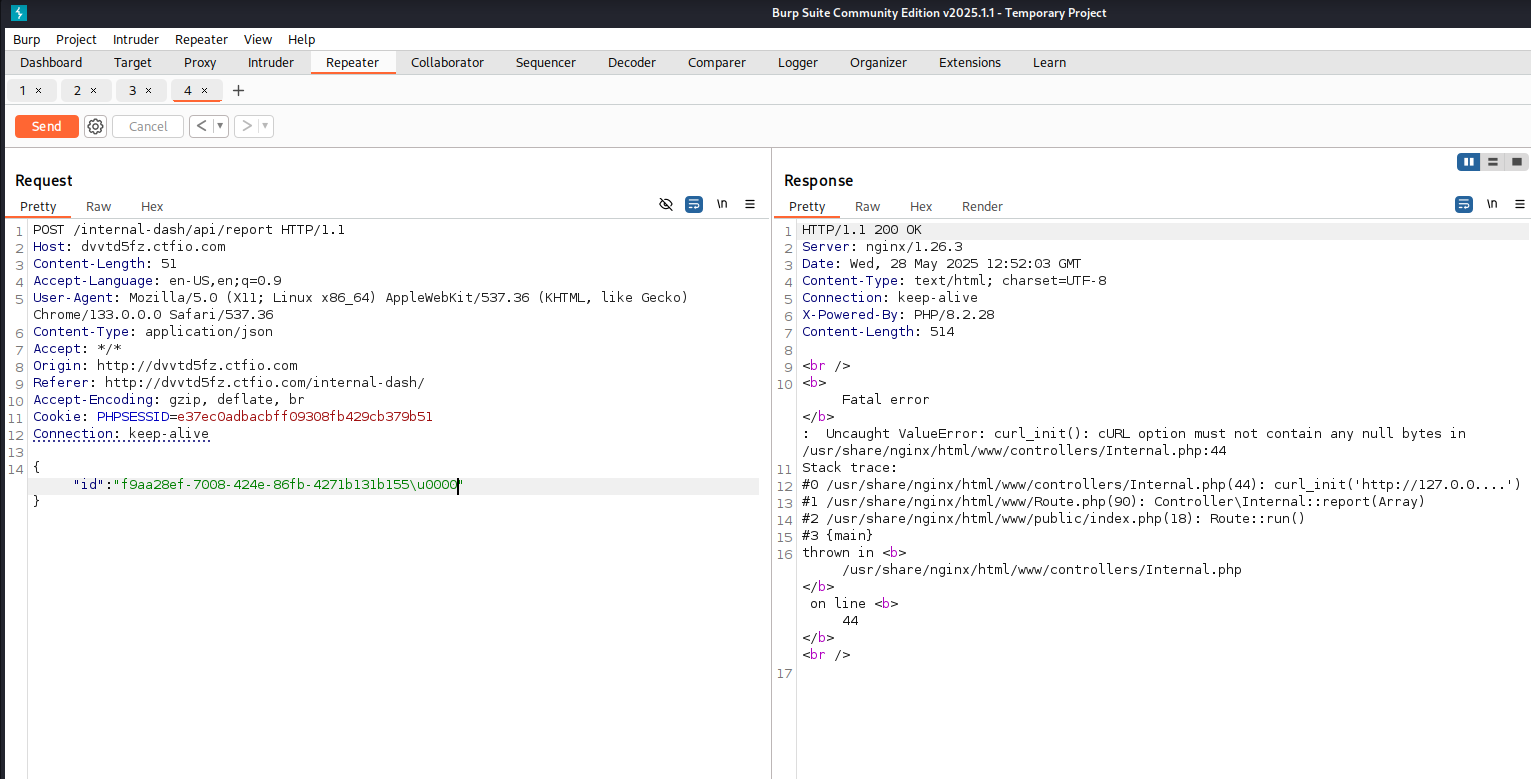Select top-bottom stacked layout icon

point(1493,162)
